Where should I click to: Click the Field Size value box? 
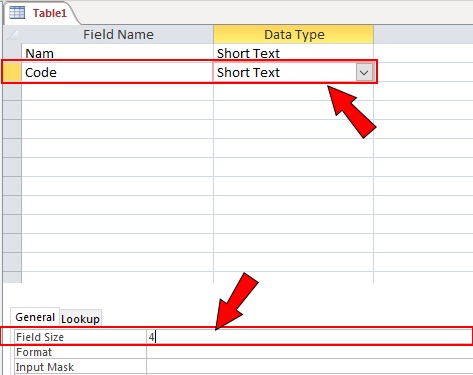click(309, 337)
